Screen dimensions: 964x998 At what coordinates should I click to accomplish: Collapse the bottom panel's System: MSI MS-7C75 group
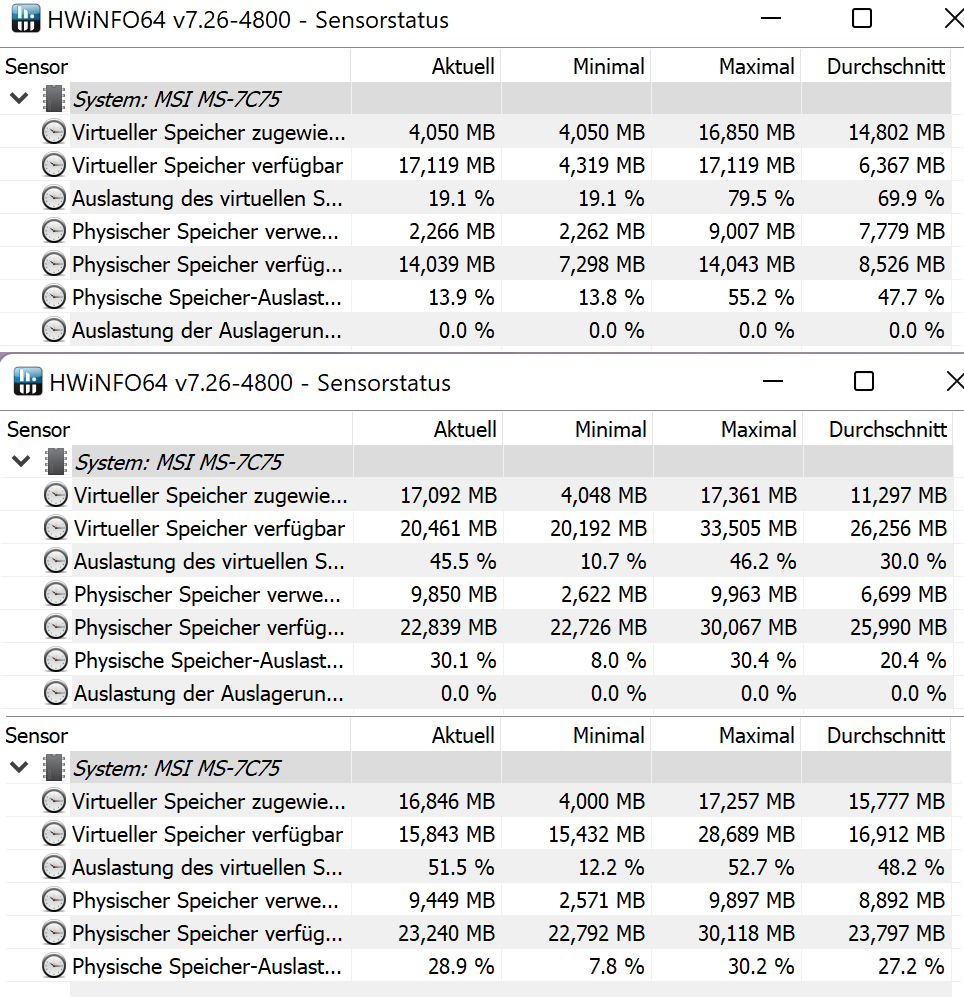17,768
